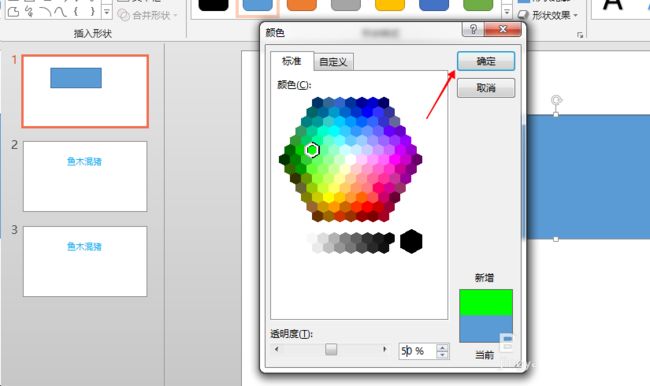Viewport: 650px width, 386px height.
Task: Apply the green shape style
Action: tap(478, 5)
